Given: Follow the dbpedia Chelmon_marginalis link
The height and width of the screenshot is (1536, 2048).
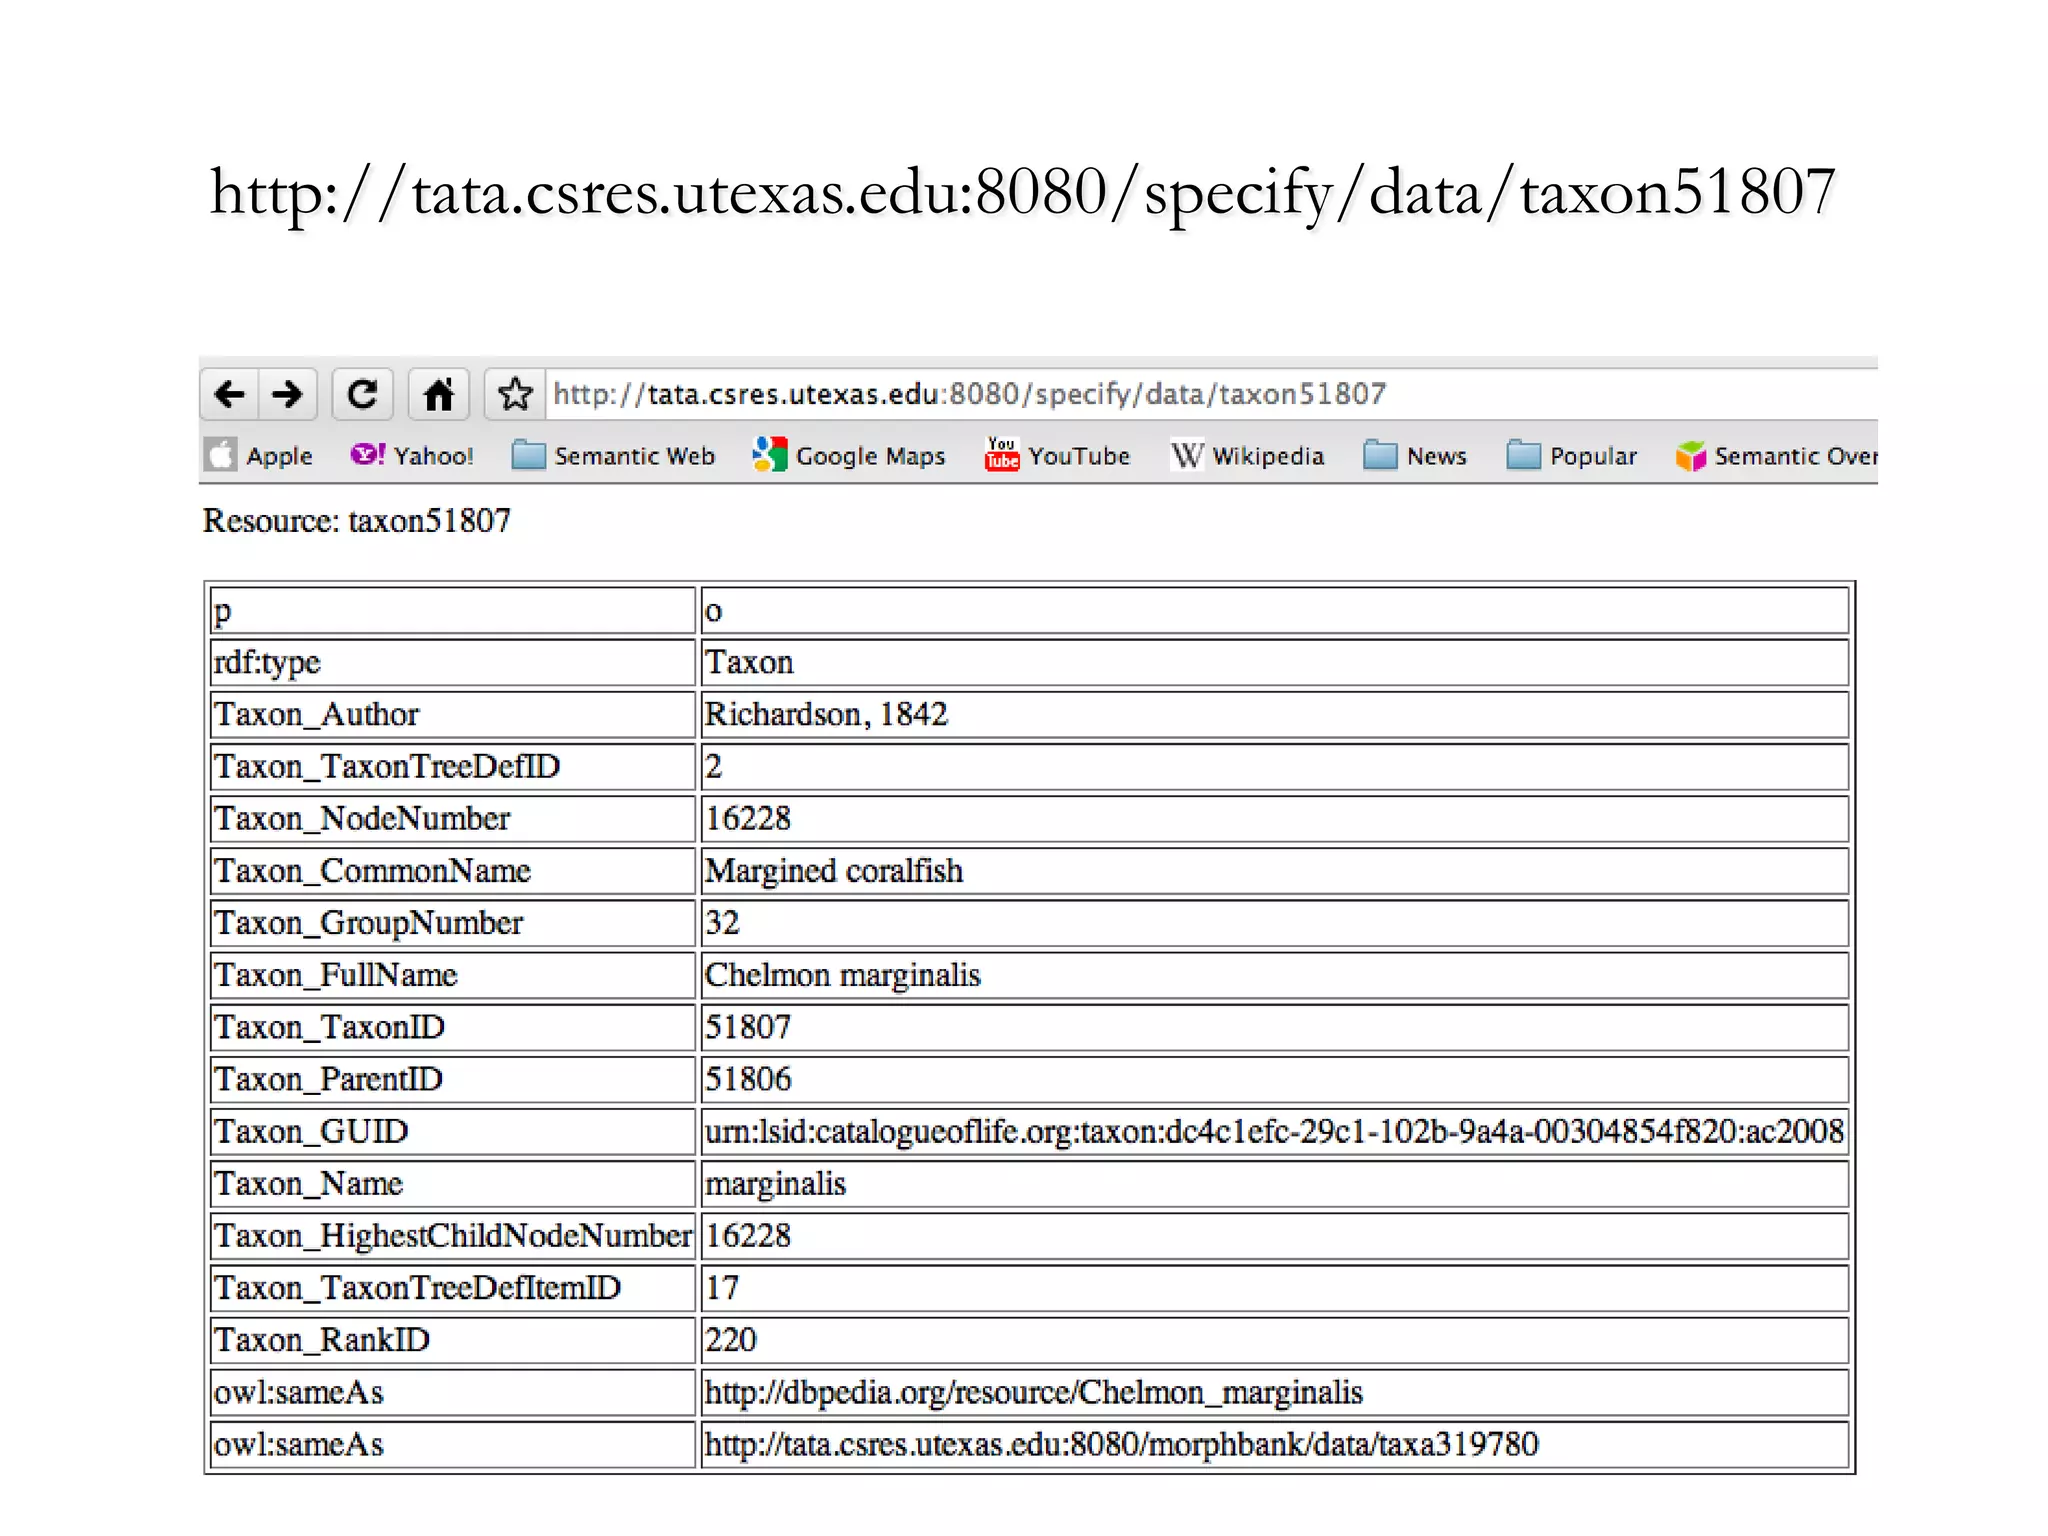Looking at the screenshot, I should pyautogui.click(x=1033, y=1392).
